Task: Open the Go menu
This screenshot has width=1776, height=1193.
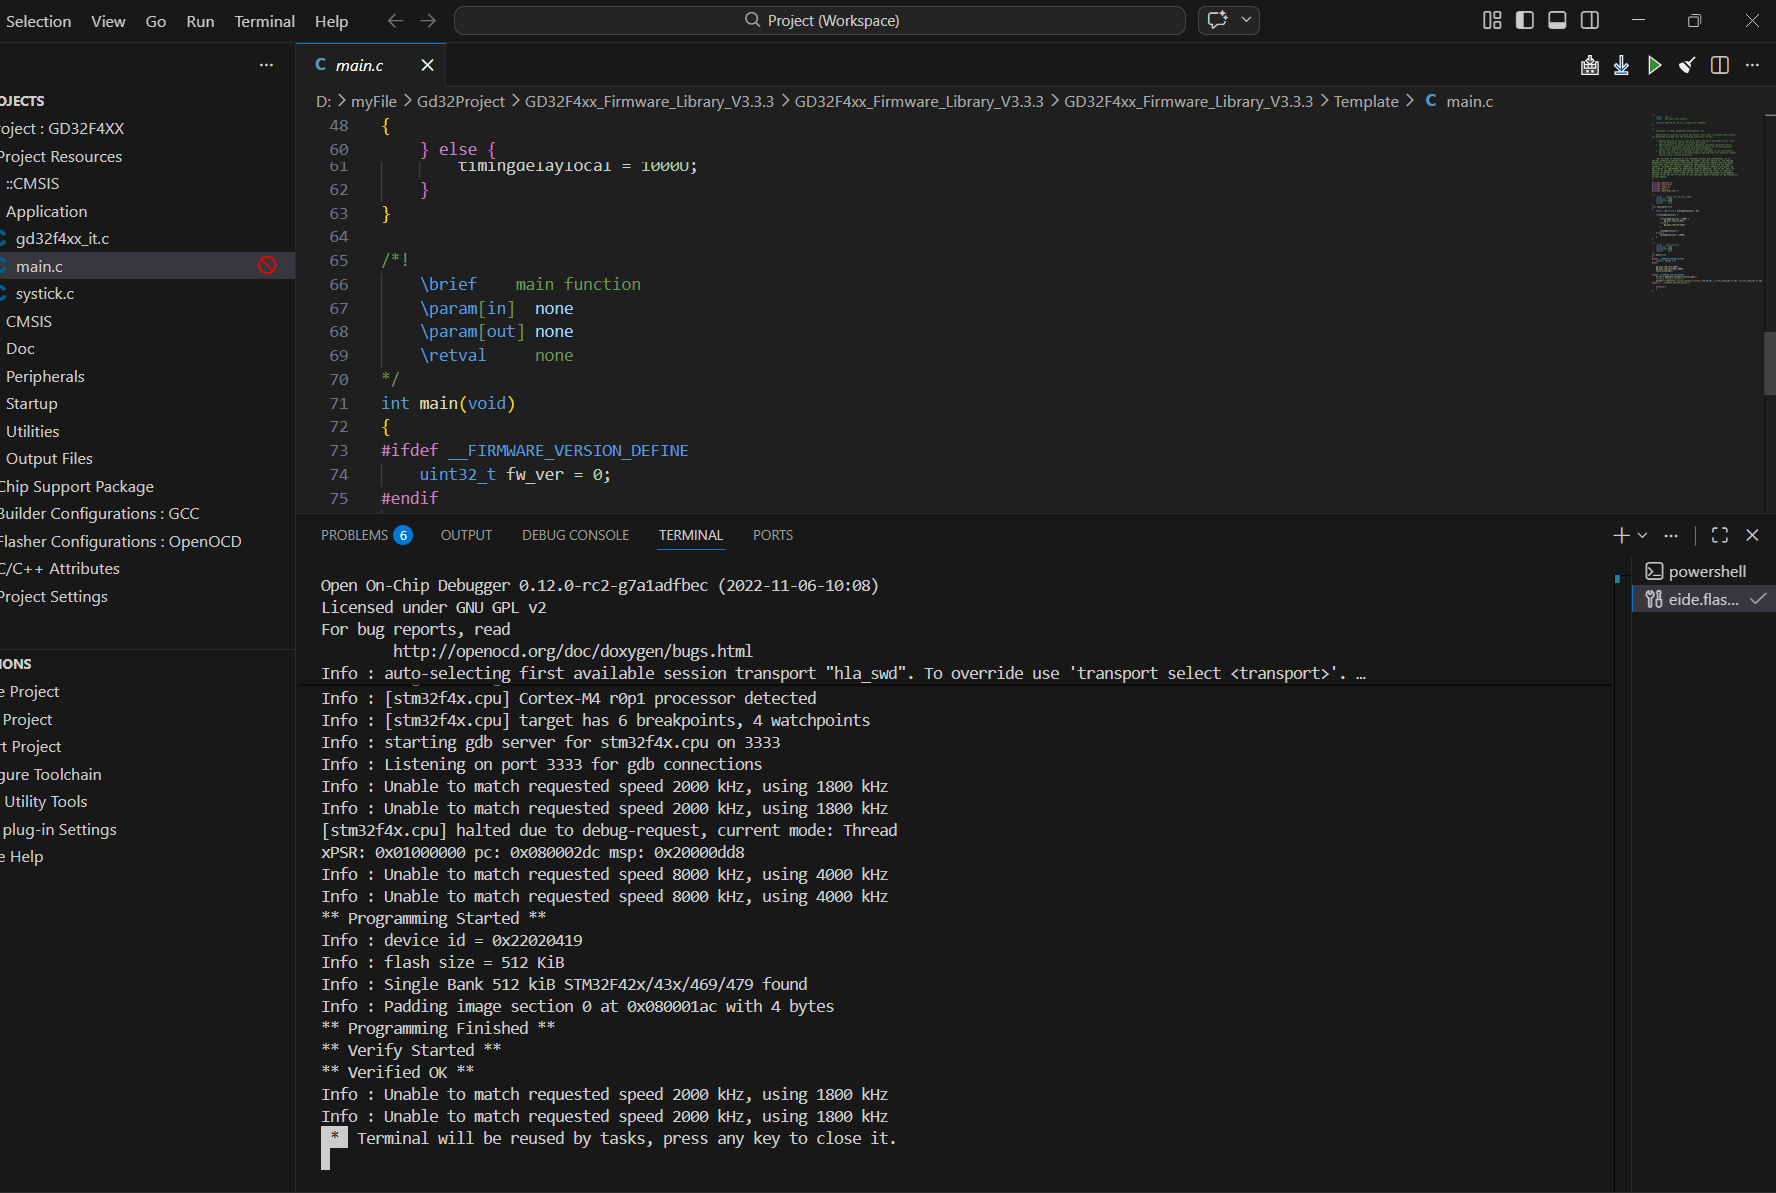Action: (156, 21)
